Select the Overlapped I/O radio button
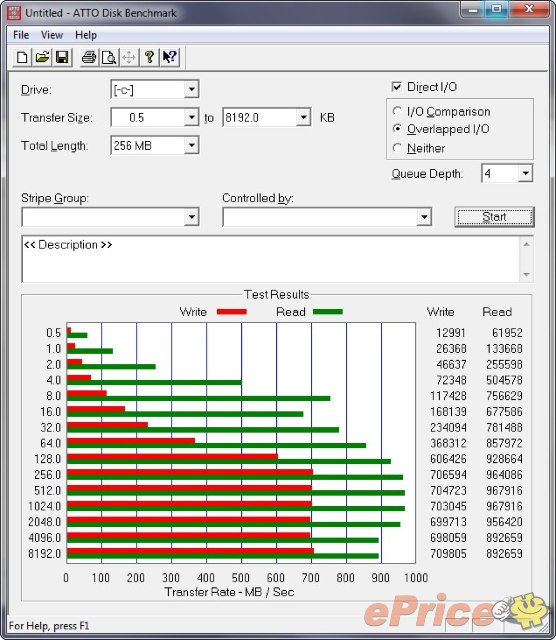Screen dimensions: 556x640 tap(397, 129)
